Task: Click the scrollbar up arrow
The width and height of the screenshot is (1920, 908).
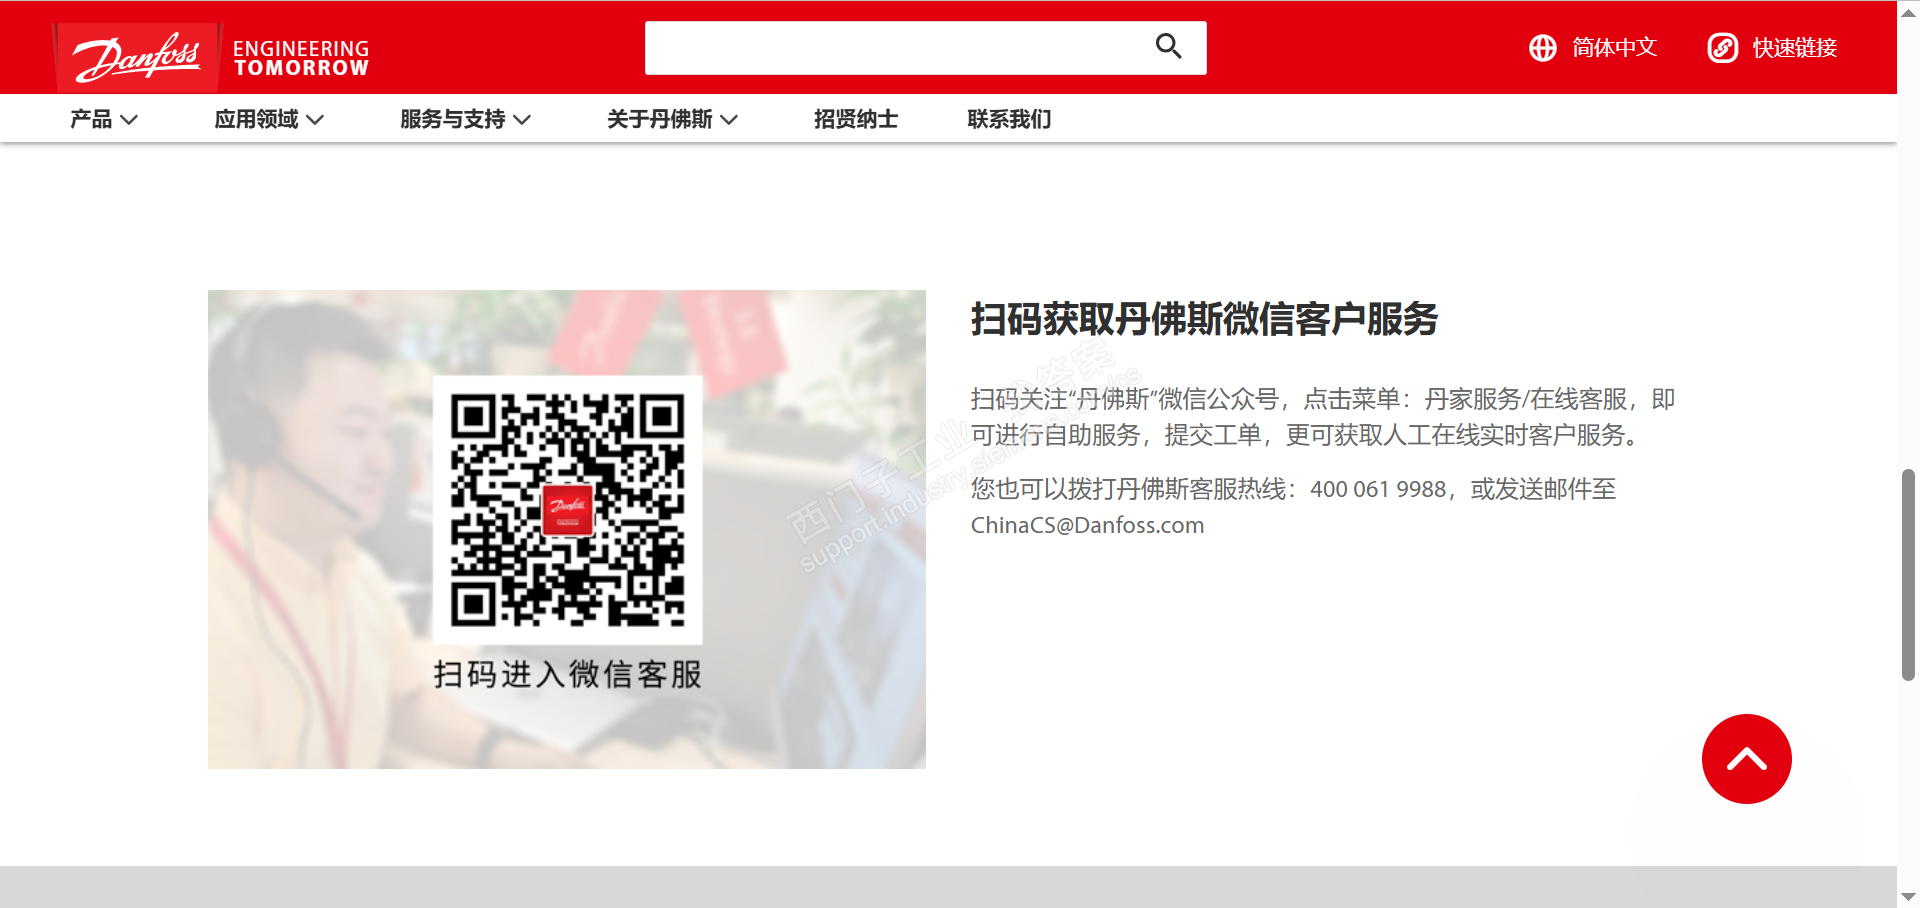Action: click(1908, 11)
